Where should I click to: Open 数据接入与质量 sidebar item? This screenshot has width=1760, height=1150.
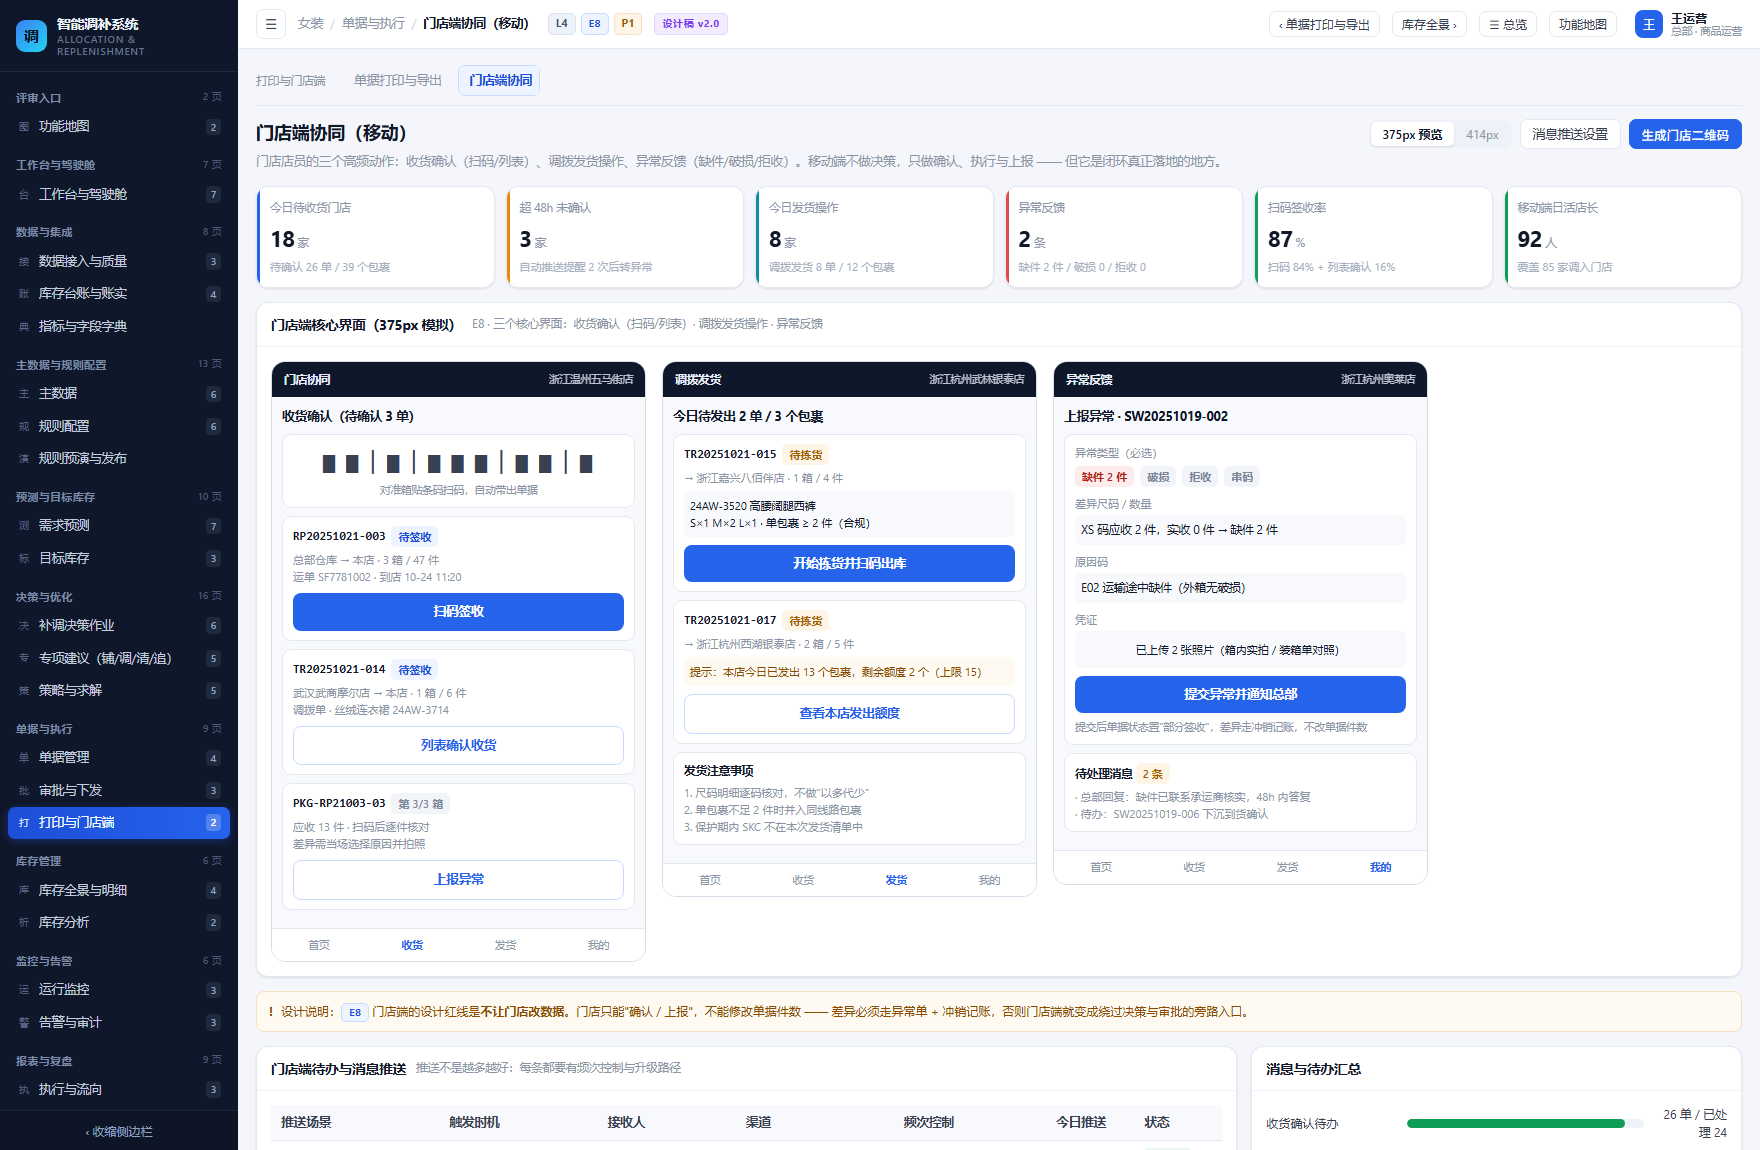(x=119, y=262)
